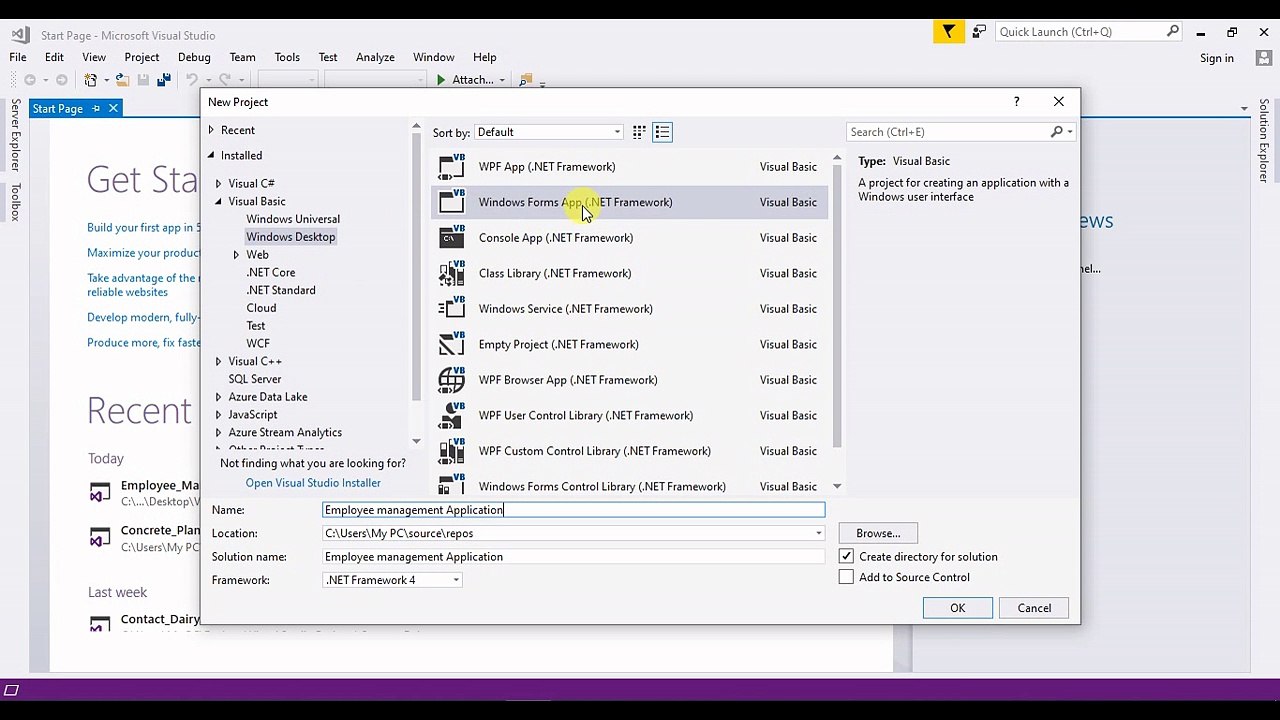Click the New Project toolbar icon

tap(91, 80)
